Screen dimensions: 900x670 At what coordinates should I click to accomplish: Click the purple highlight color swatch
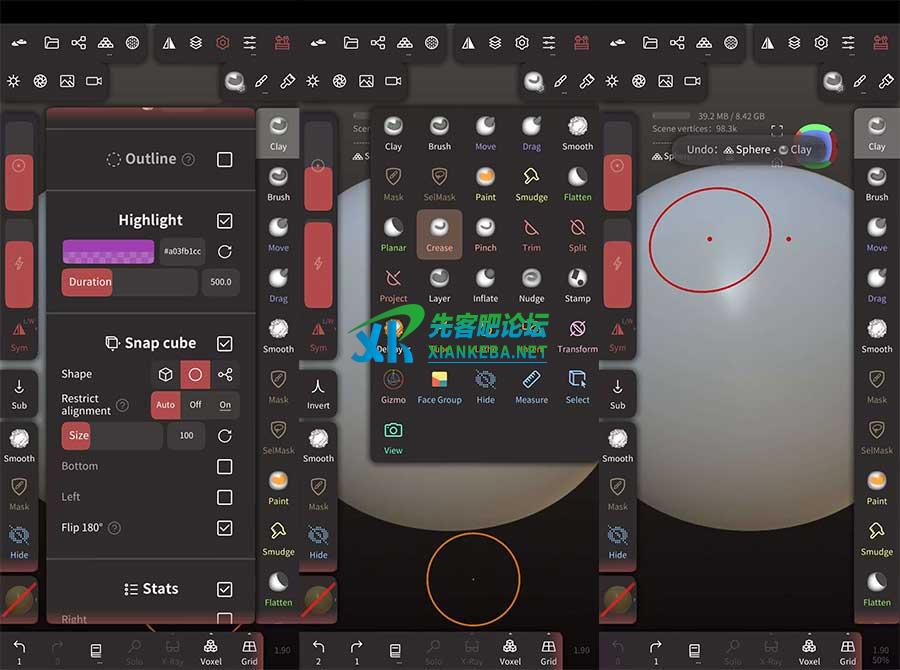coord(108,252)
